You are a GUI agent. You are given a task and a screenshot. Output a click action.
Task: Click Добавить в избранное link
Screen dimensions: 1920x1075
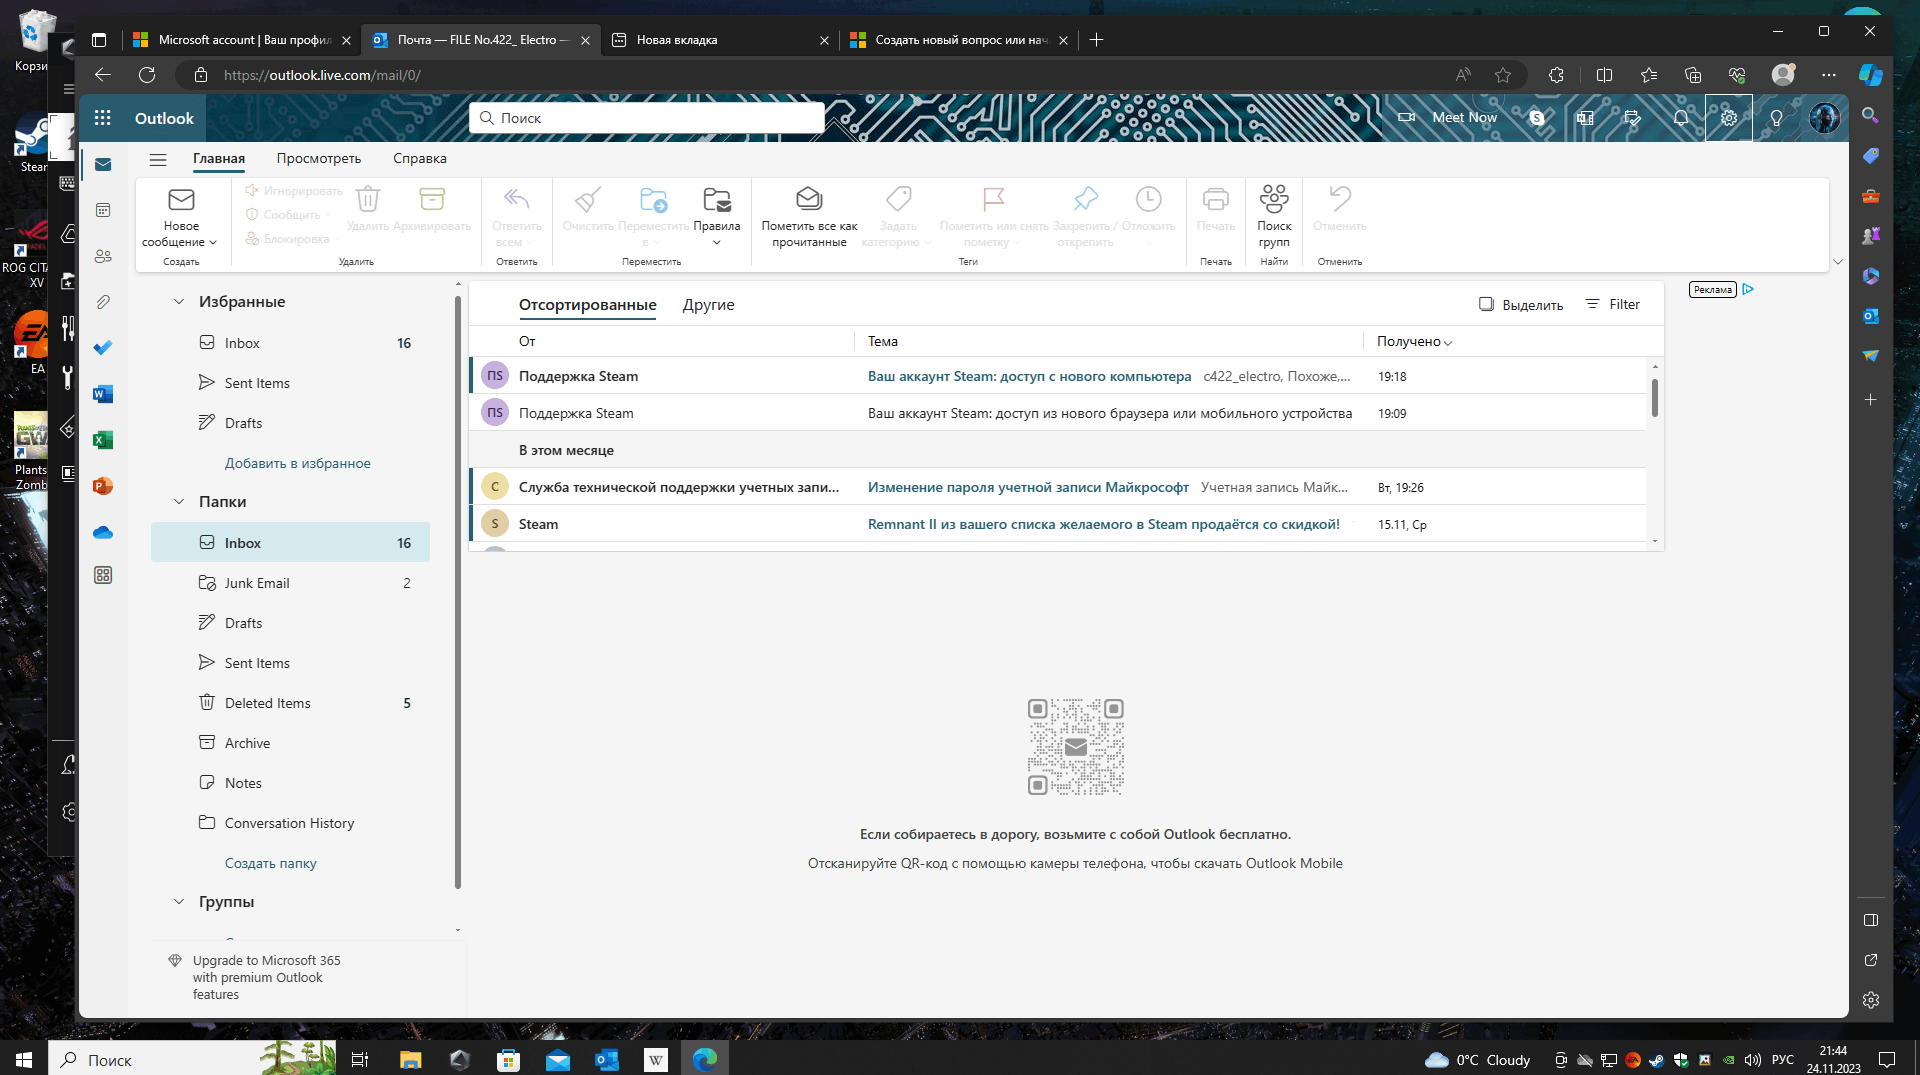tap(297, 463)
